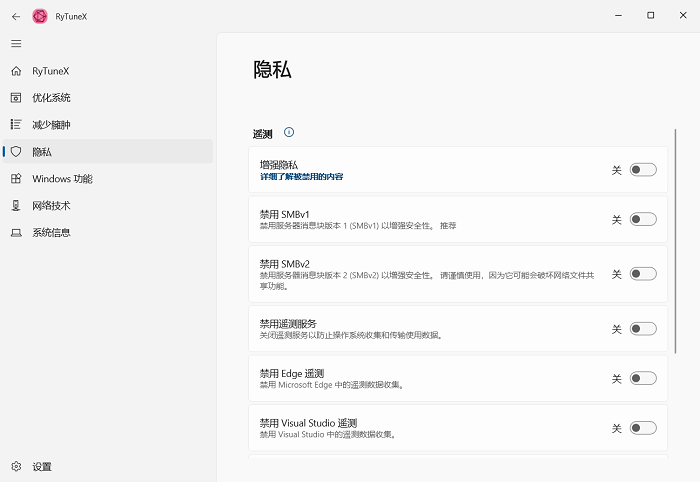The height and width of the screenshot is (482, 700).
Task: Open the 详细了解被禁用的内容 link
Action: click(x=301, y=177)
